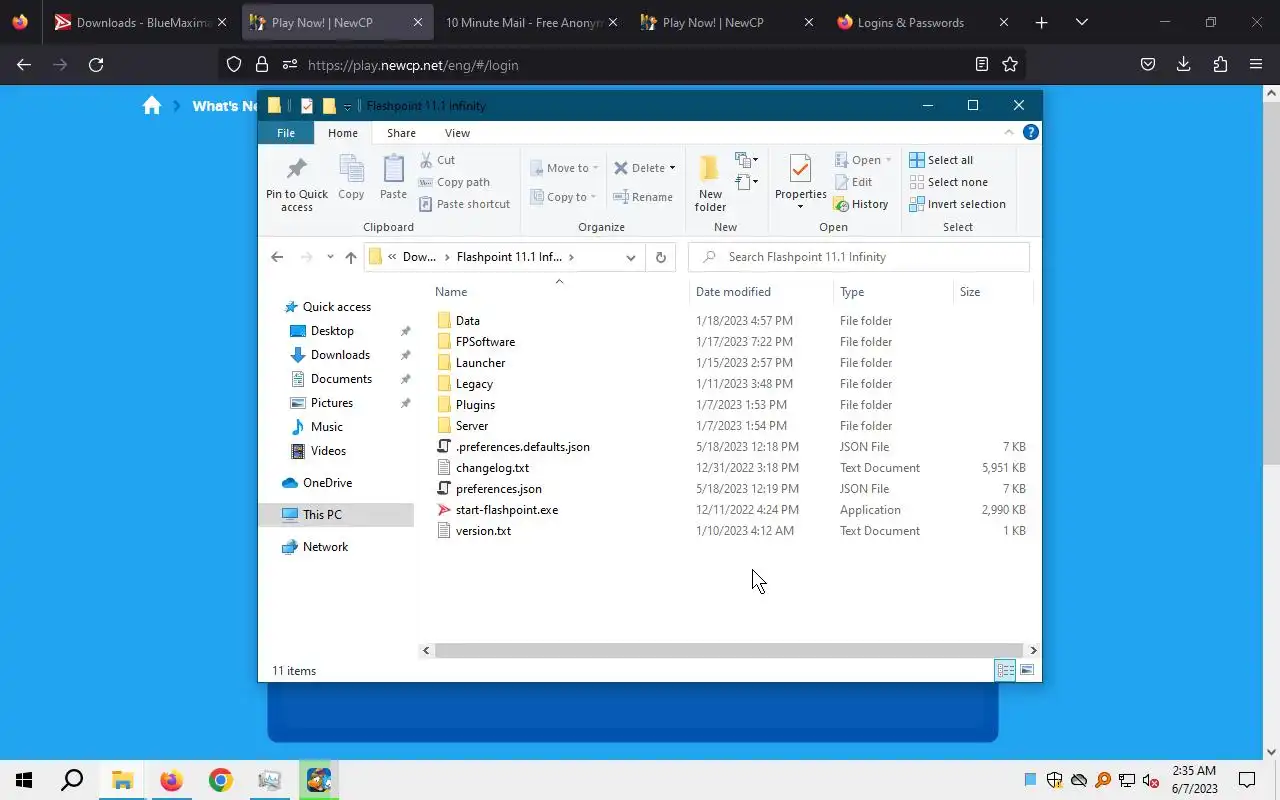This screenshot has height=800, width=1280.
Task: Click the Cut scissors icon
Action: (426, 160)
